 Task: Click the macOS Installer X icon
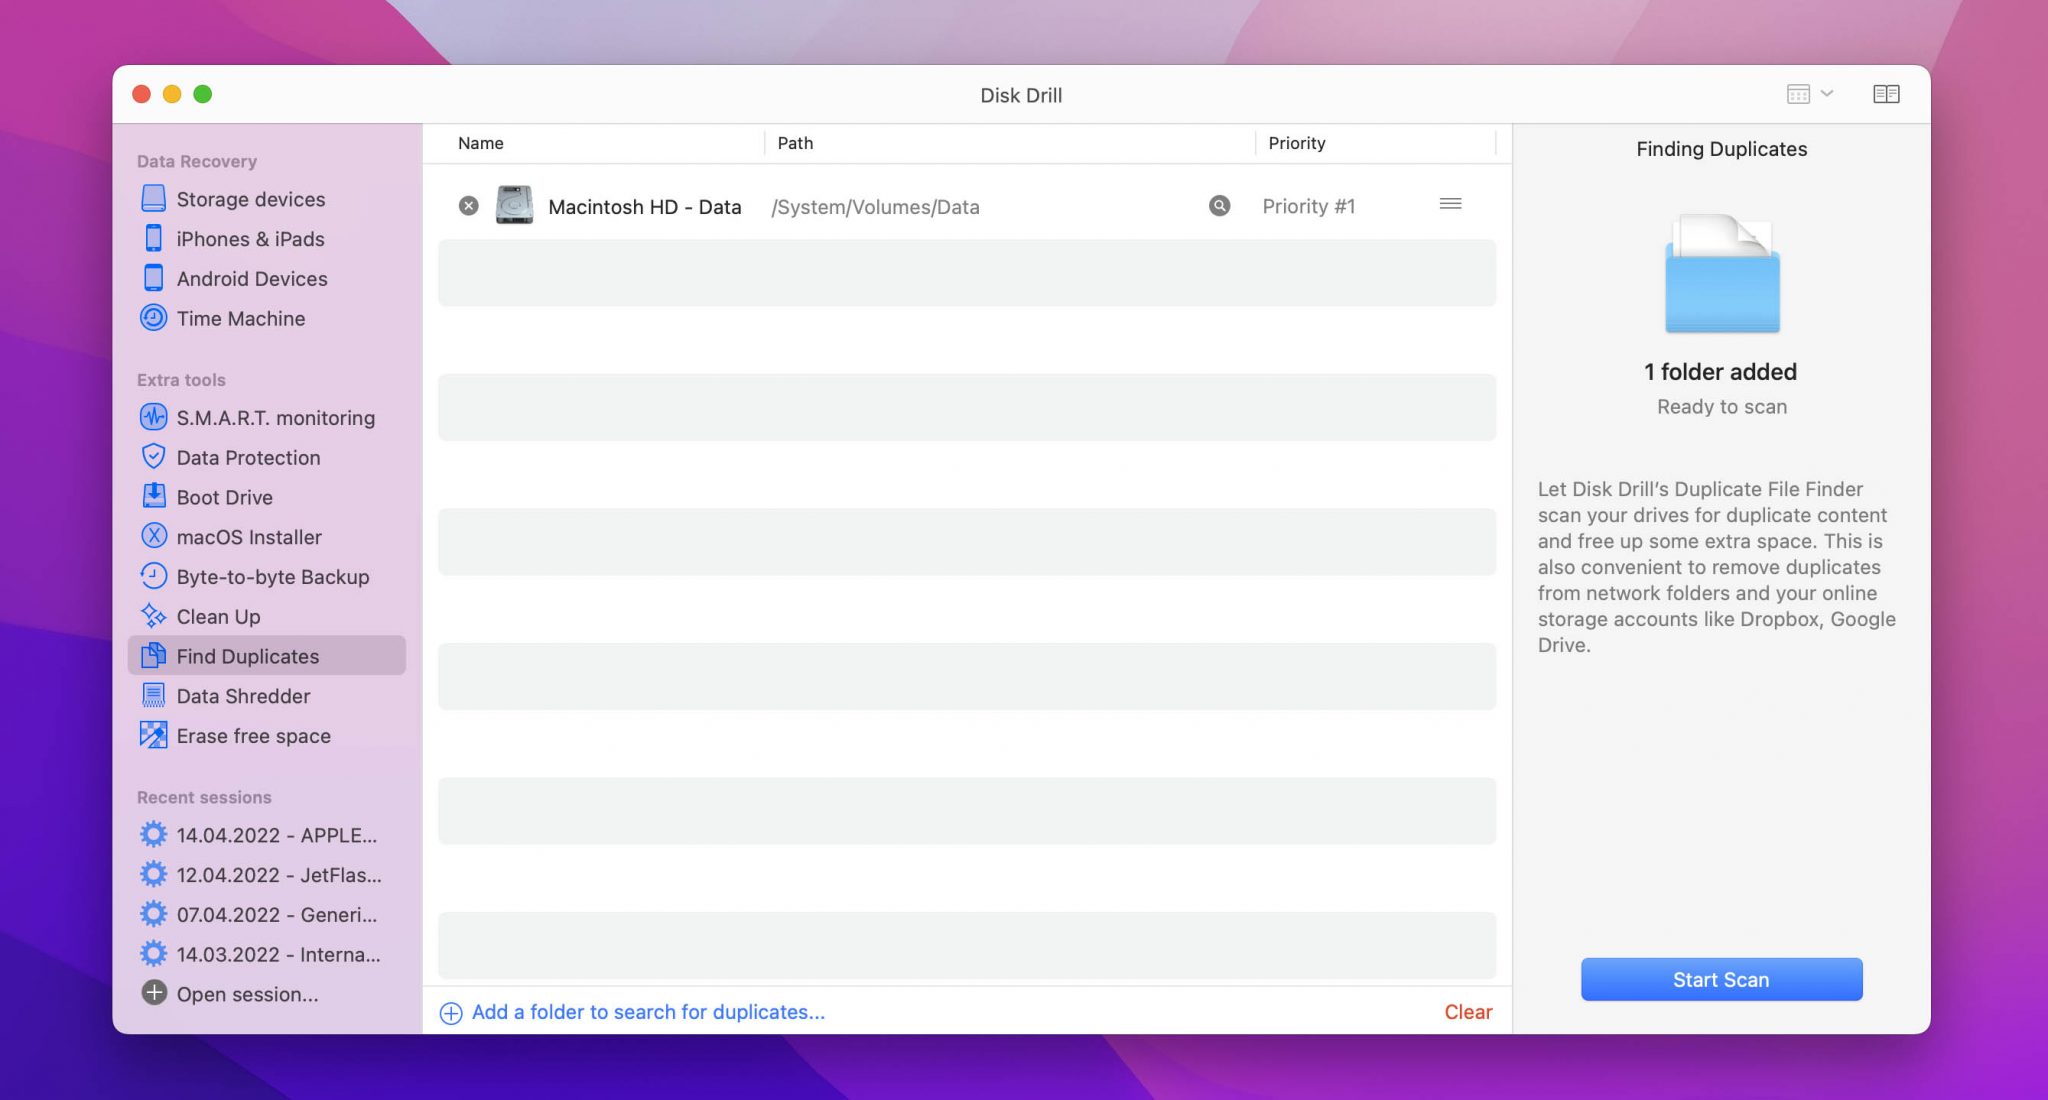click(153, 536)
